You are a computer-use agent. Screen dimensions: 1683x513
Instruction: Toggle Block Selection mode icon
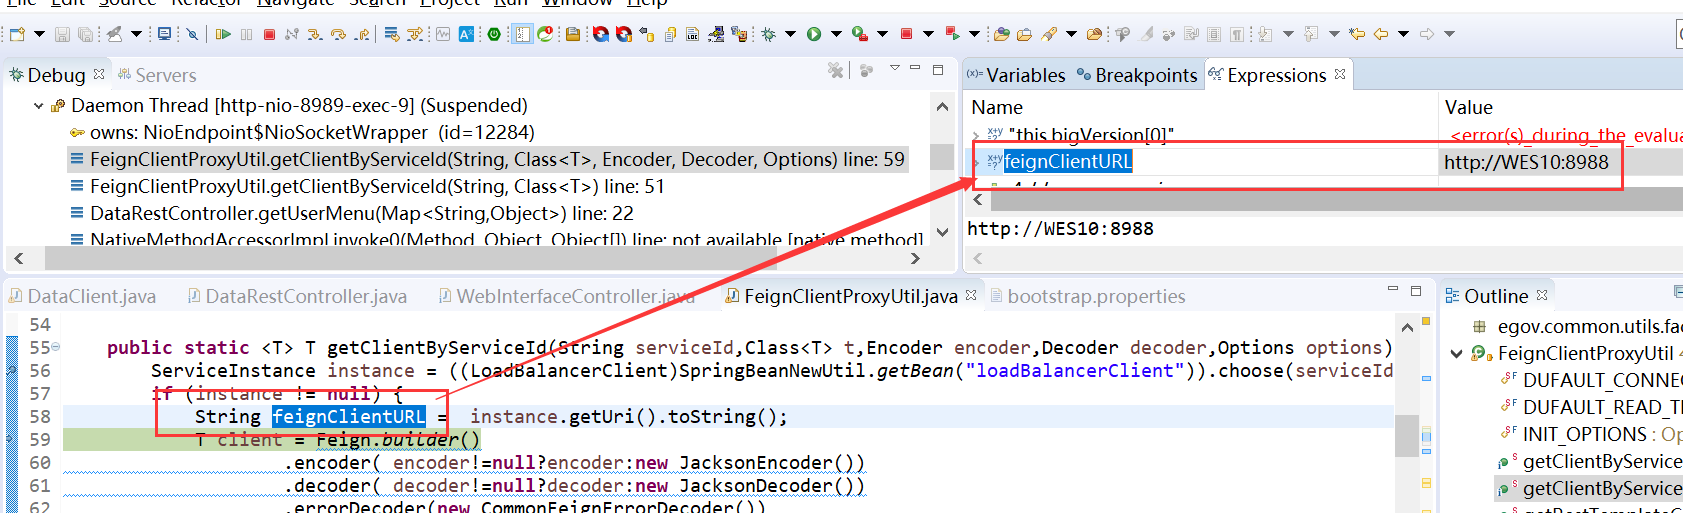tap(1214, 34)
